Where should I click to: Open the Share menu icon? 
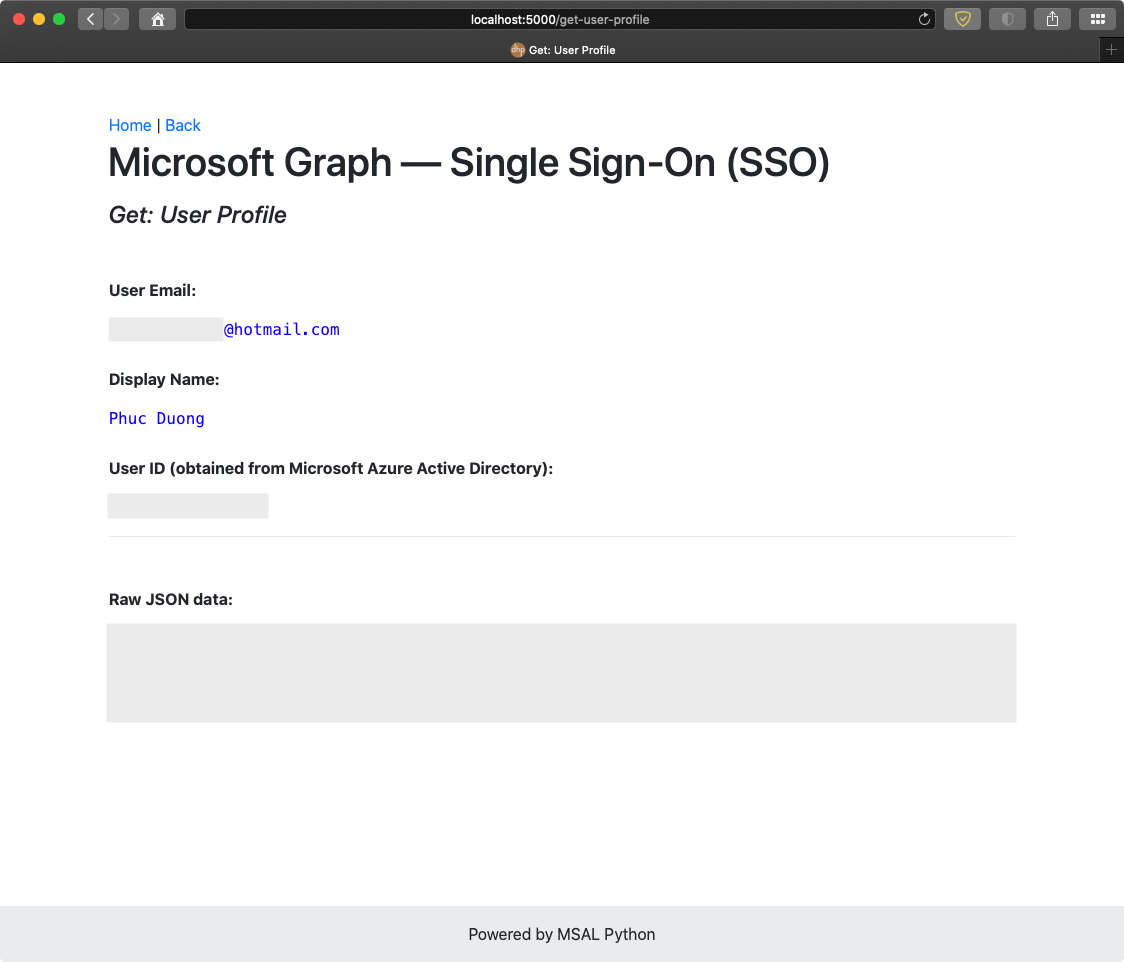point(1052,18)
